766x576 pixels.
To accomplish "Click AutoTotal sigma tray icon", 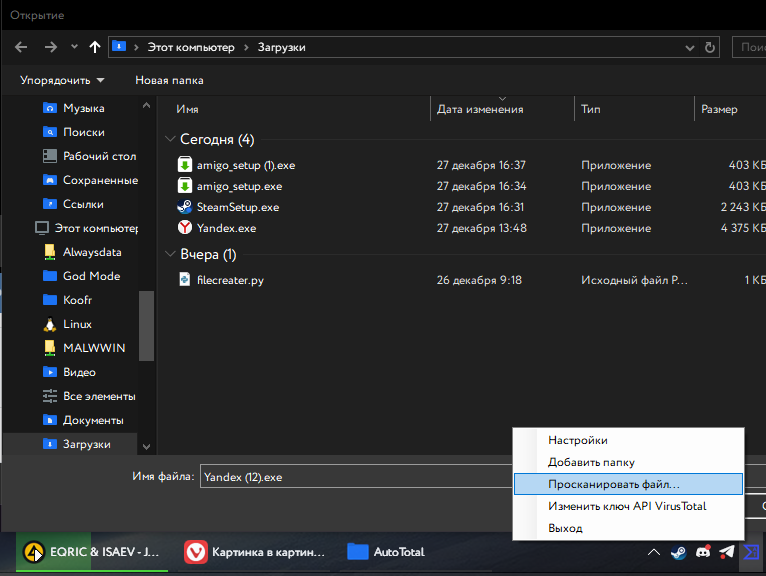I will pos(751,552).
